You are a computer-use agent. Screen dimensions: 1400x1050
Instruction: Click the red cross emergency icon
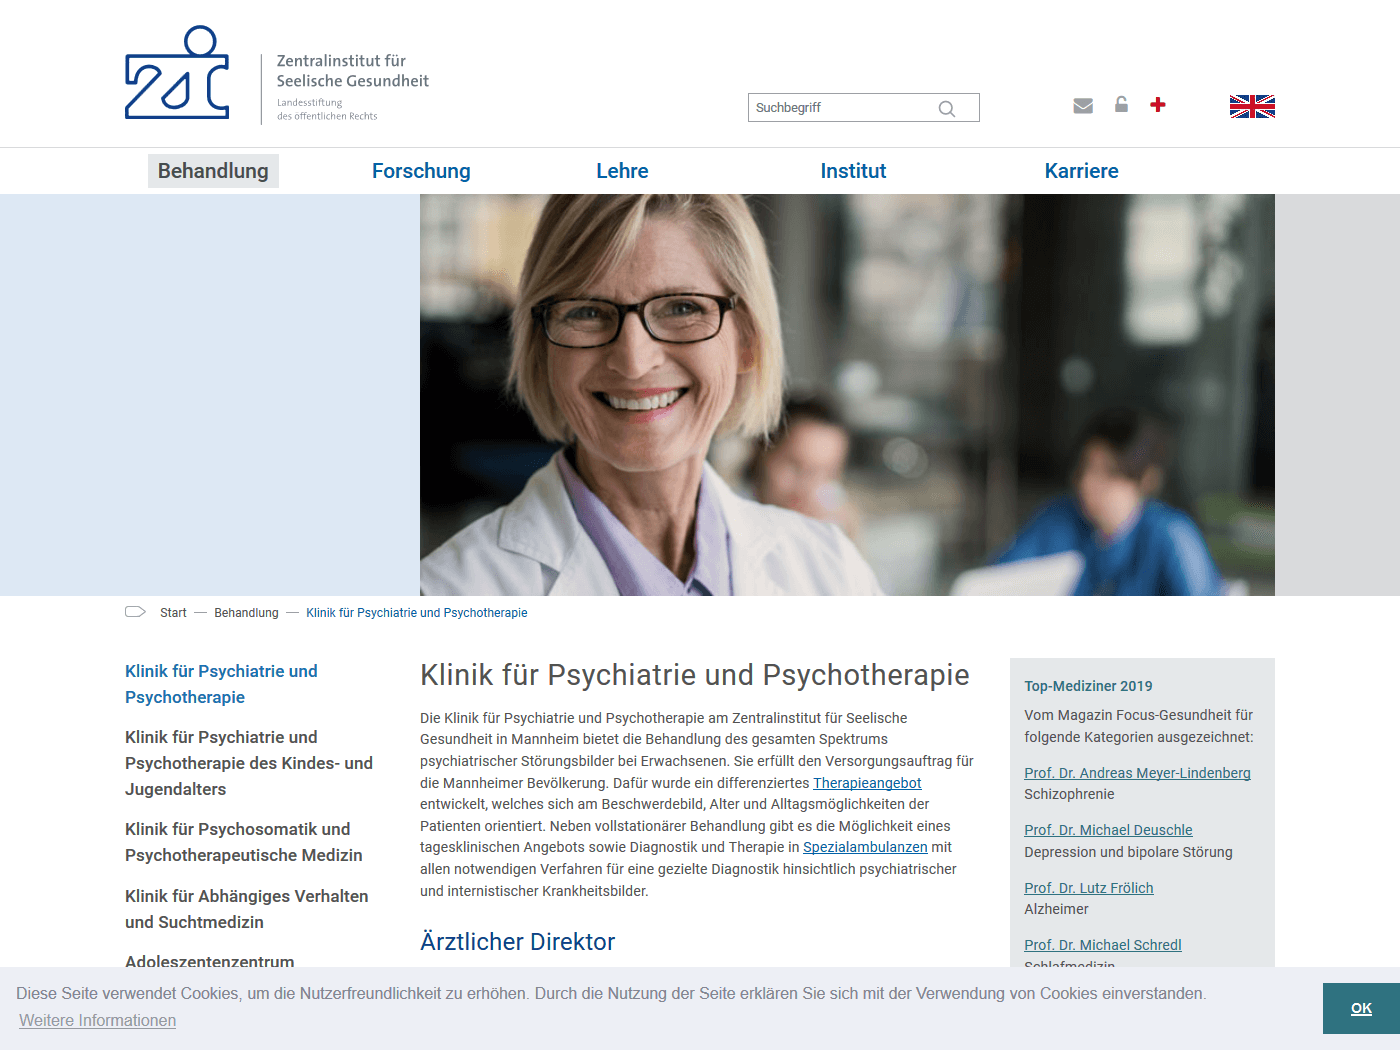coord(1158,105)
